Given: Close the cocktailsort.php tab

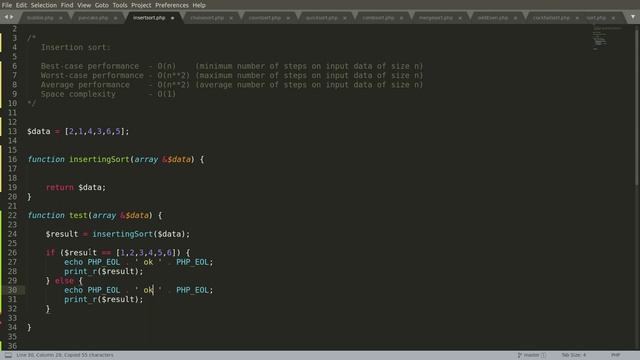Looking at the screenshot, I should click(x=577, y=18).
